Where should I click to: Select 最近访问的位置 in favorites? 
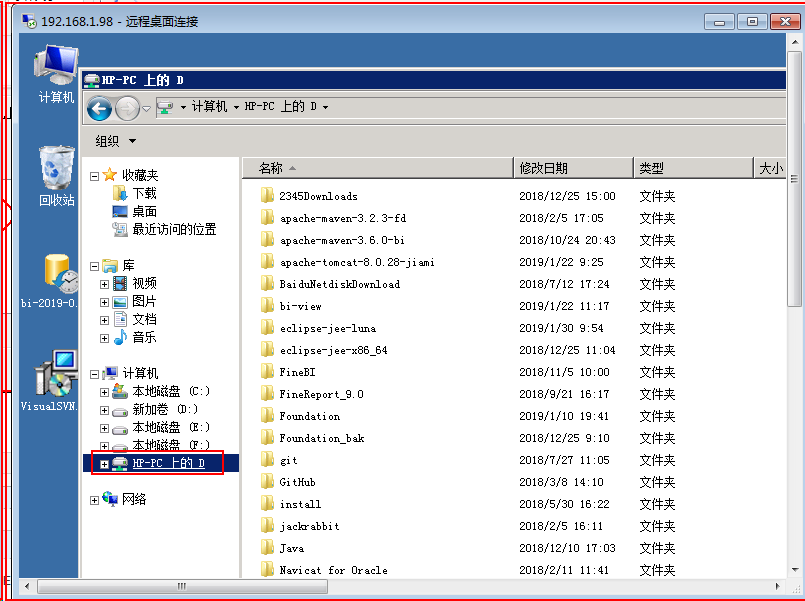coord(175,229)
